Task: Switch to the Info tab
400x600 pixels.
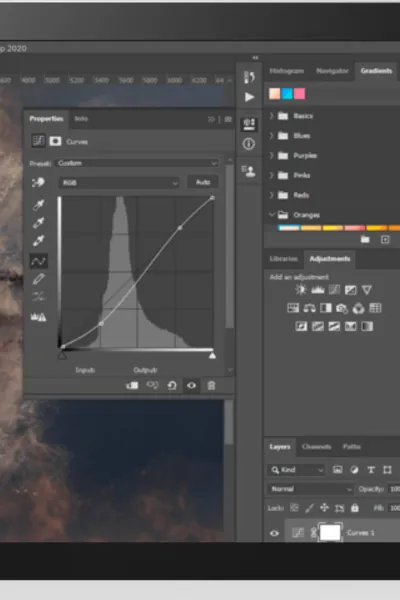Action: click(x=81, y=119)
